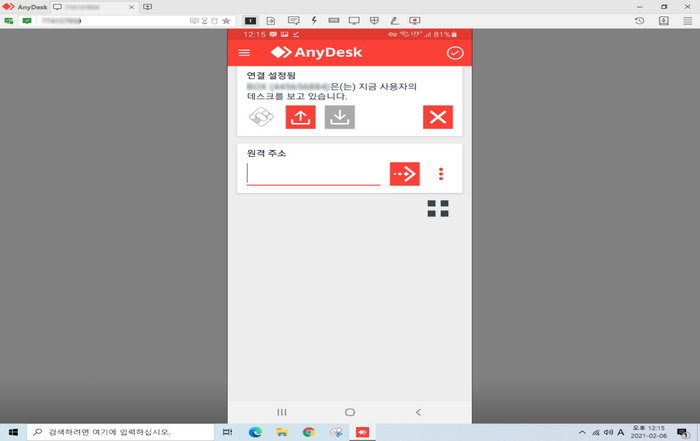The height and width of the screenshot is (441, 700).
Task: Open AnyDesk main menu hamburger at top right
Action: [x=688, y=21]
